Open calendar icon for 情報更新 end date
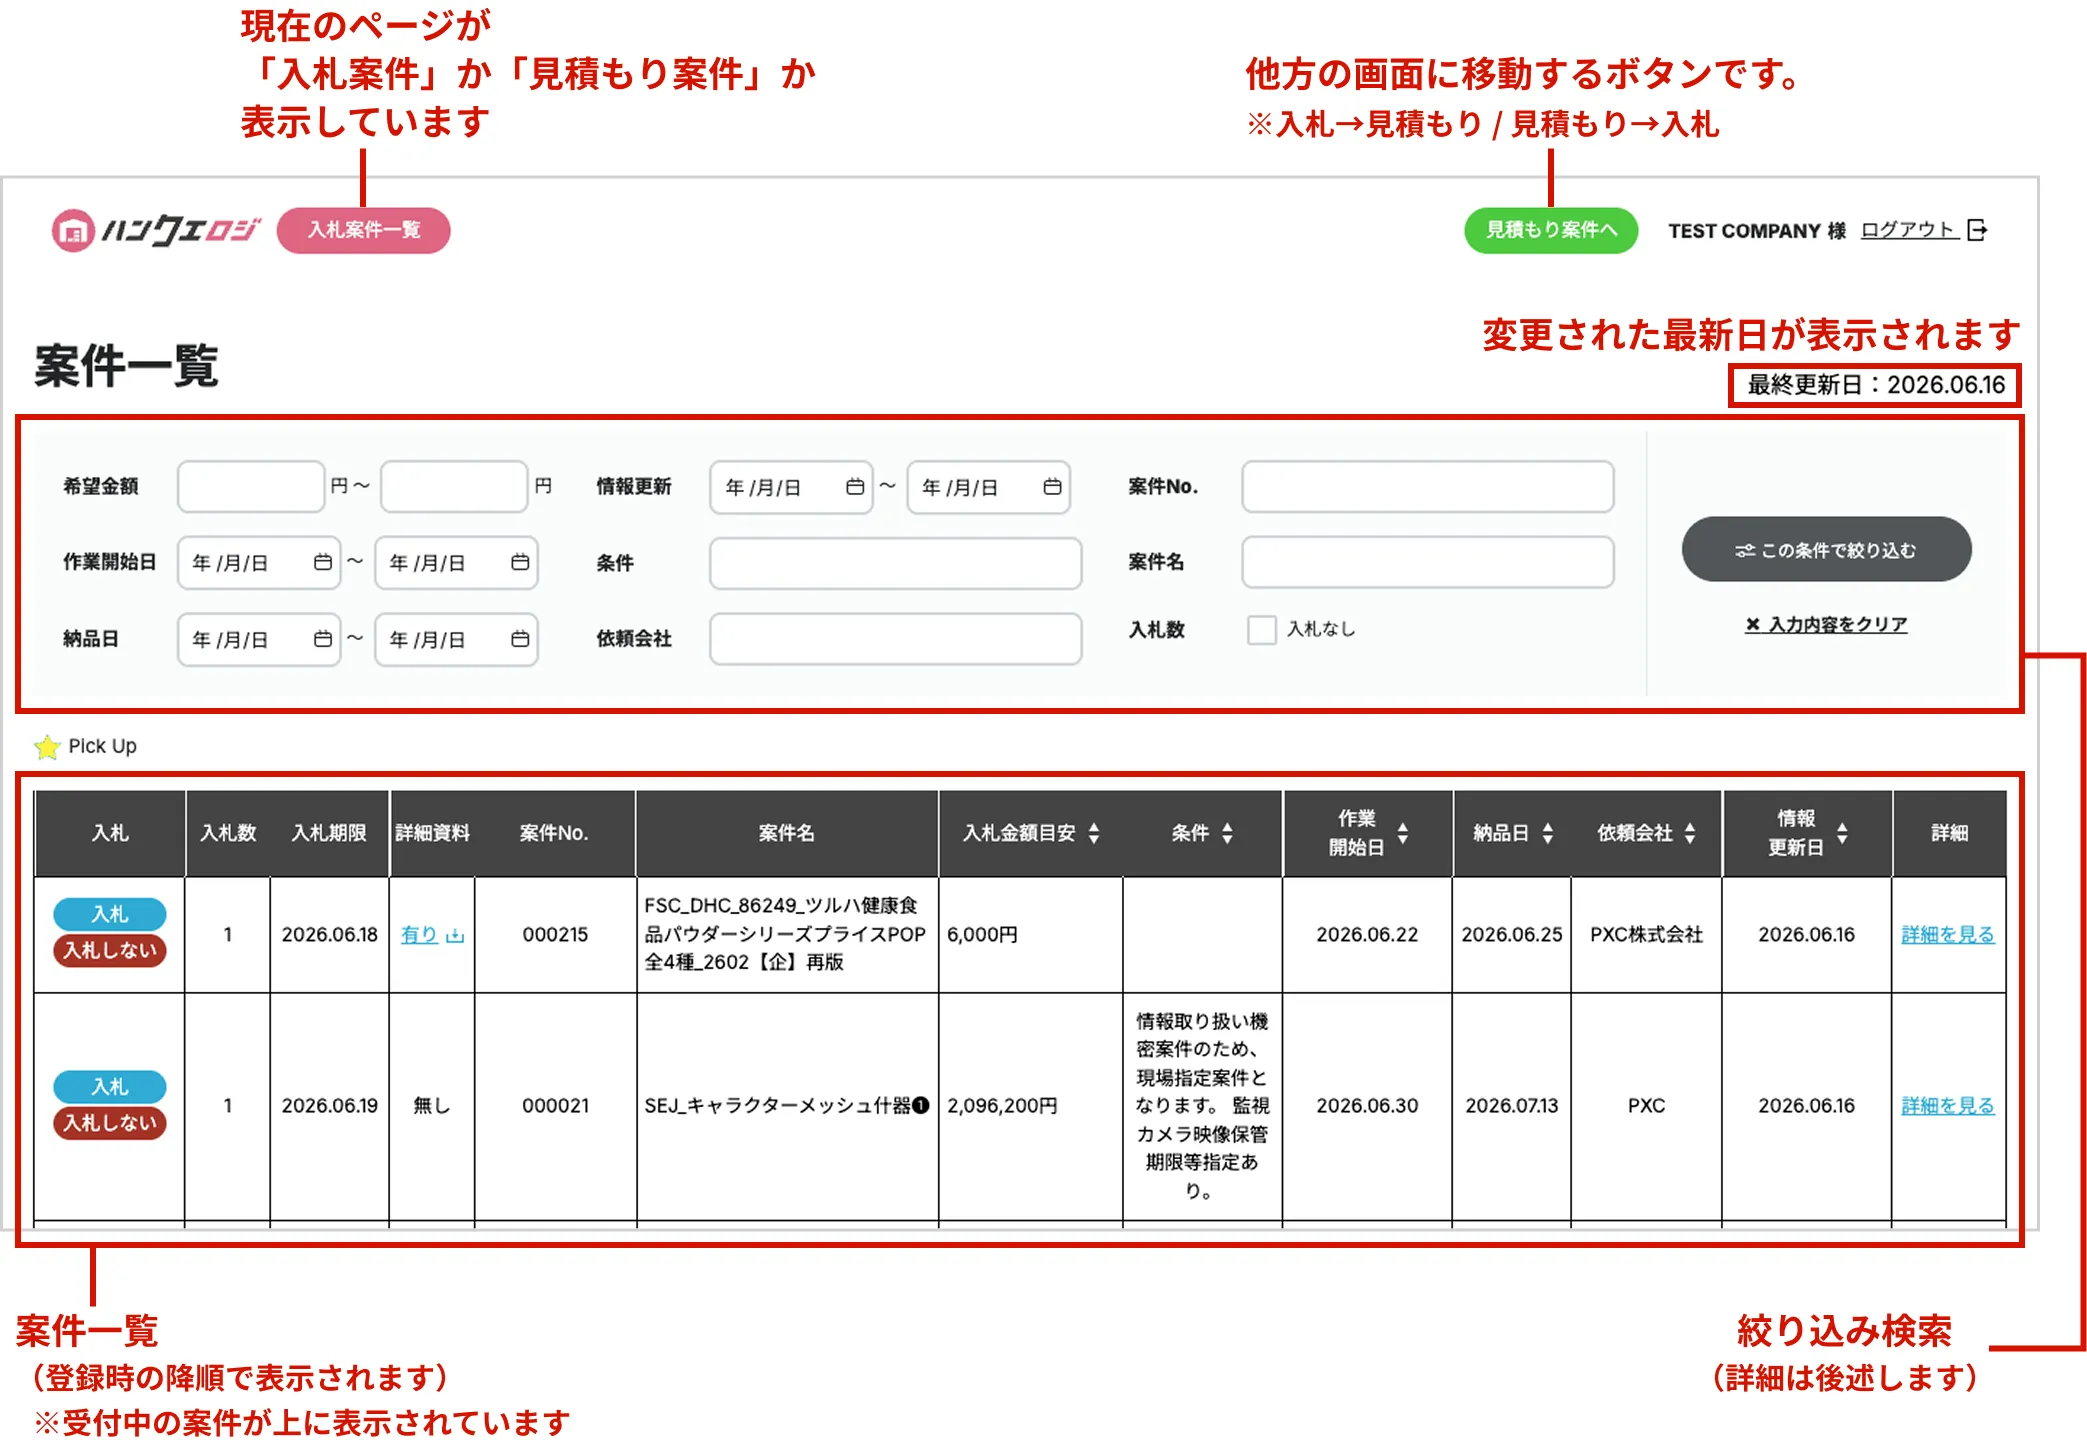 pos(1052,487)
